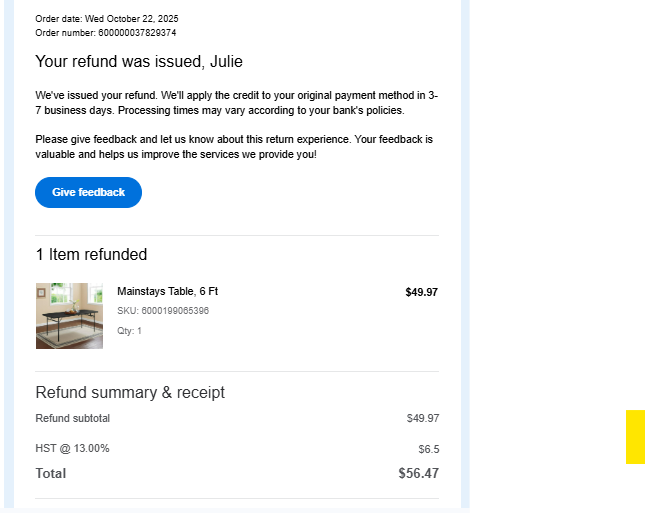The width and height of the screenshot is (646, 513).
Task: Click the total amount $56.47
Action: click(x=418, y=473)
